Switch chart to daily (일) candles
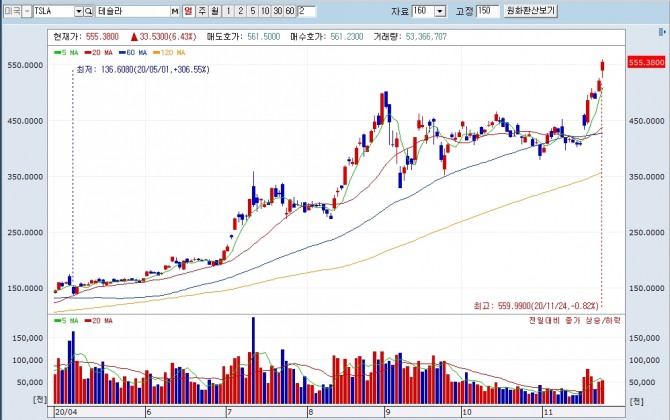This screenshot has width=670, height=420. click(188, 11)
